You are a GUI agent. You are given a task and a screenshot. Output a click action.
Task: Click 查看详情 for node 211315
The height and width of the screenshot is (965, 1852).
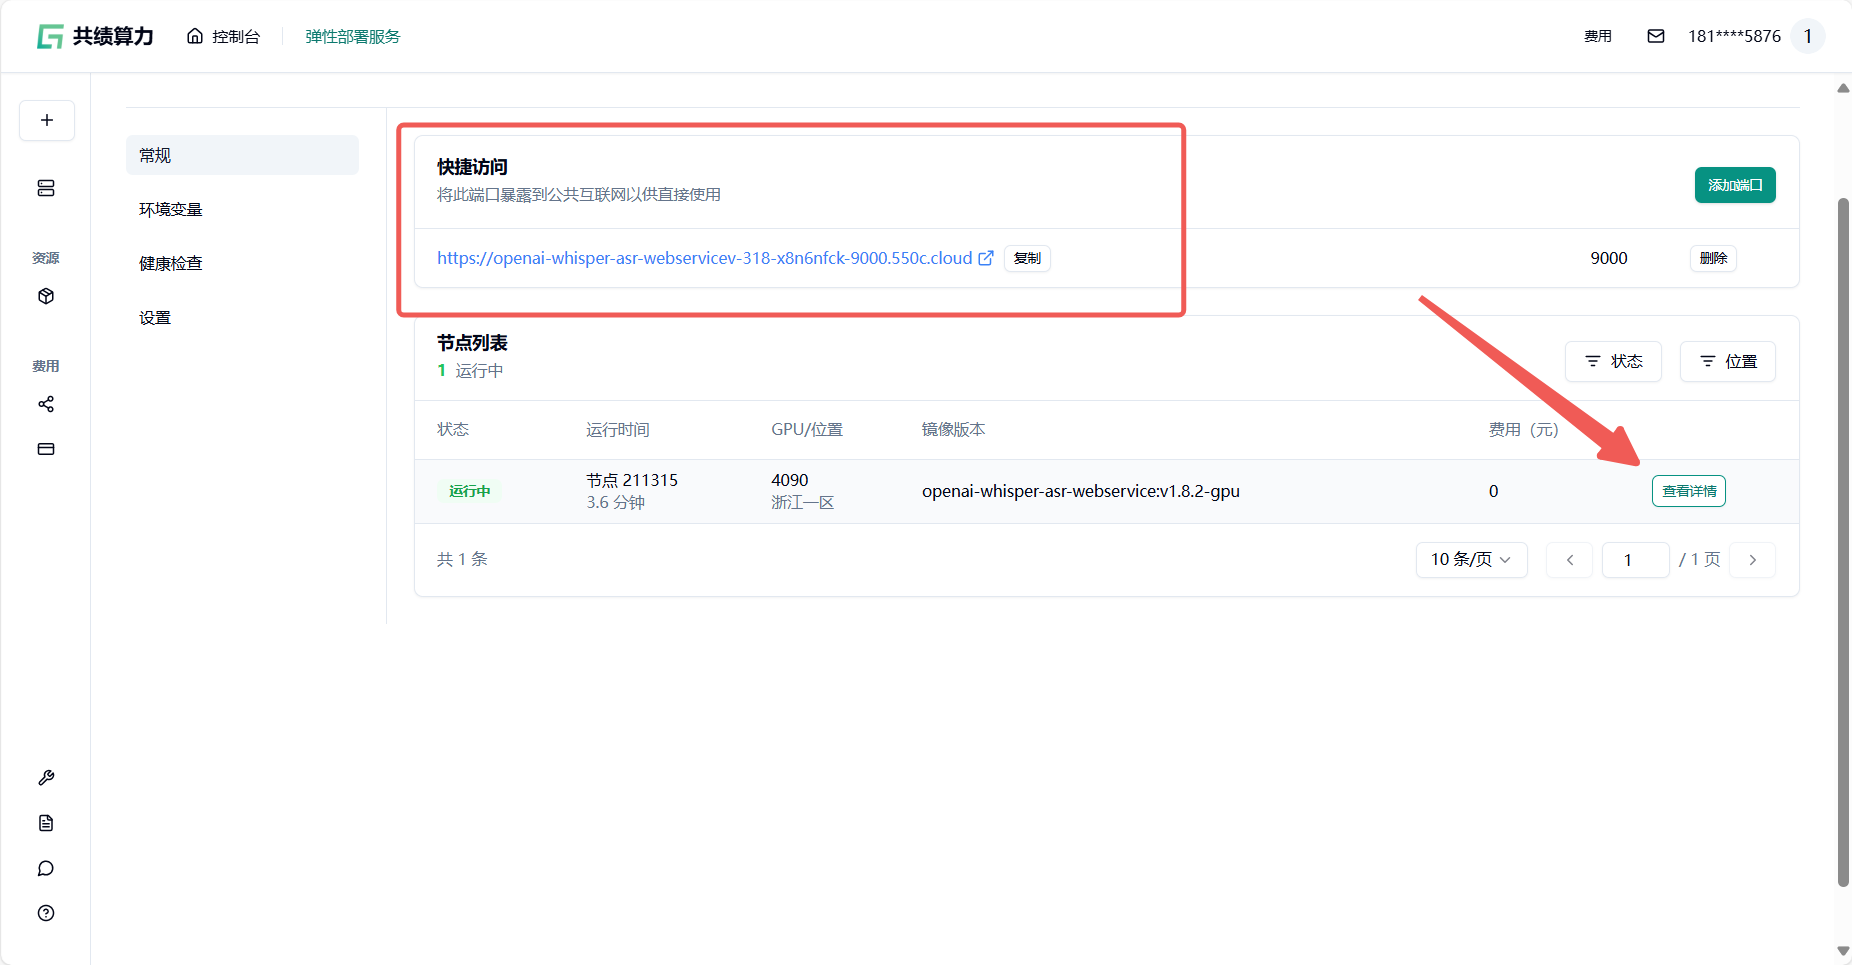click(1689, 491)
